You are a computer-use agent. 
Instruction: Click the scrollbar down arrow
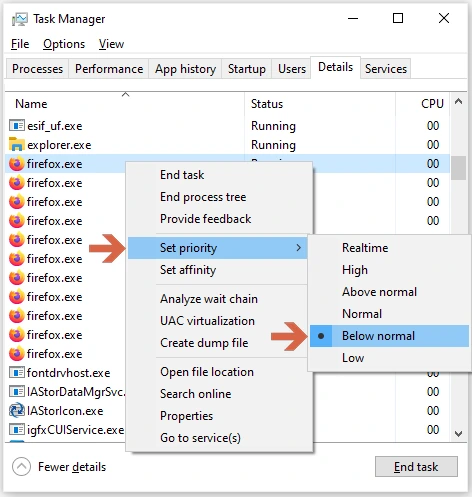point(459,433)
